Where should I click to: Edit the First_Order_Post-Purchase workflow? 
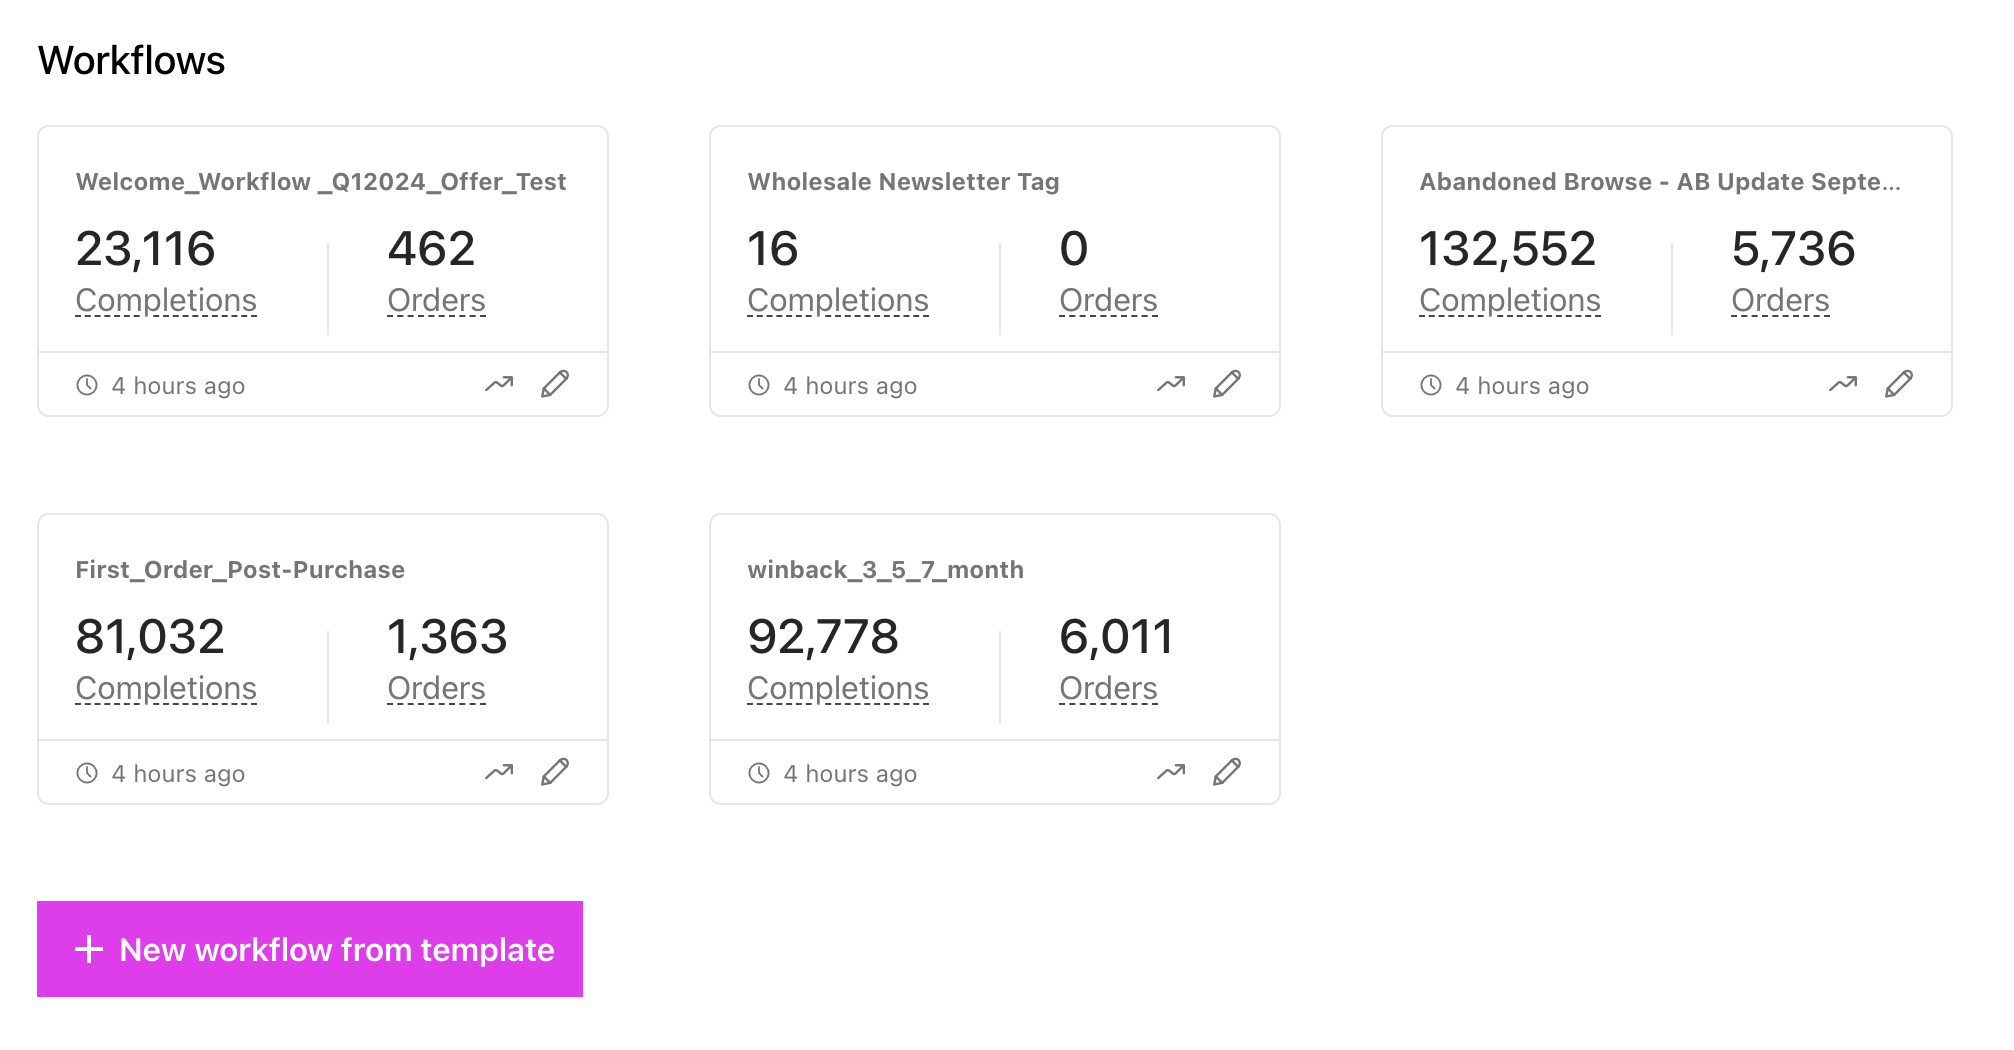(556, 771)
